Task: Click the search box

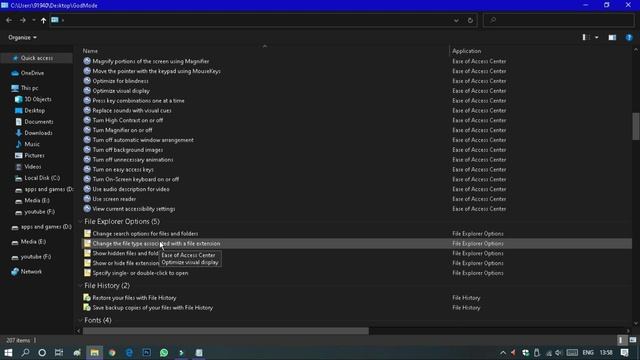Action: [x=559, y=20]
